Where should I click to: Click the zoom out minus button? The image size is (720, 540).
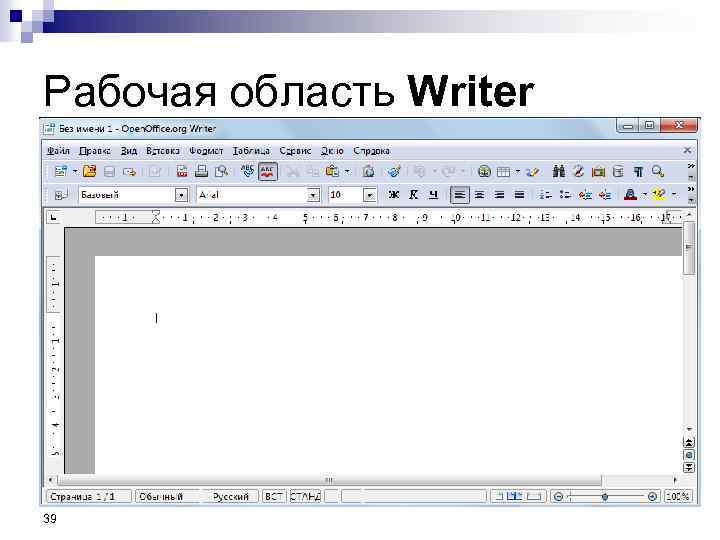click(x=558, y=496)
